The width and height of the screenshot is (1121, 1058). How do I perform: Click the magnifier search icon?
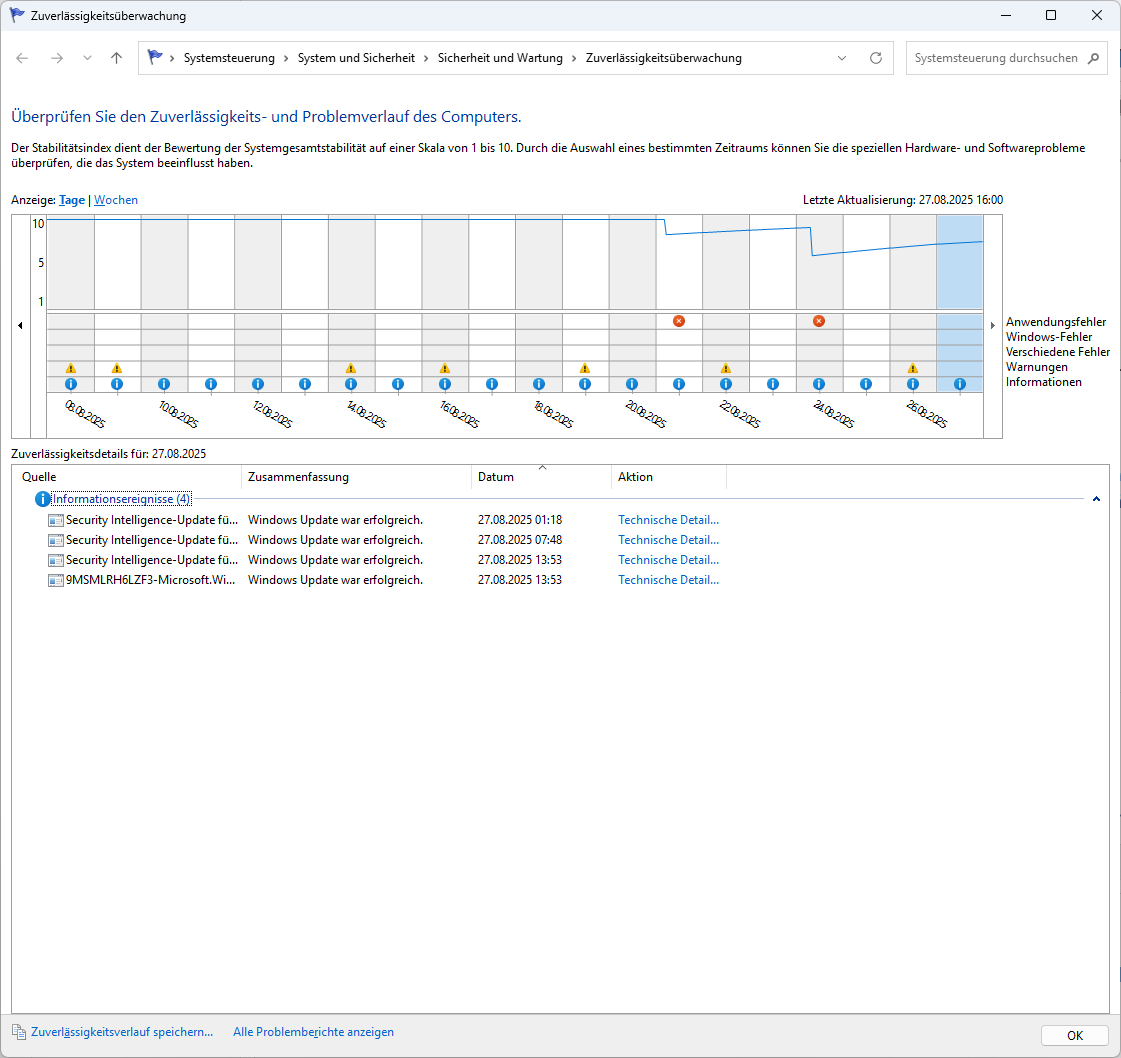[1093, 58]
